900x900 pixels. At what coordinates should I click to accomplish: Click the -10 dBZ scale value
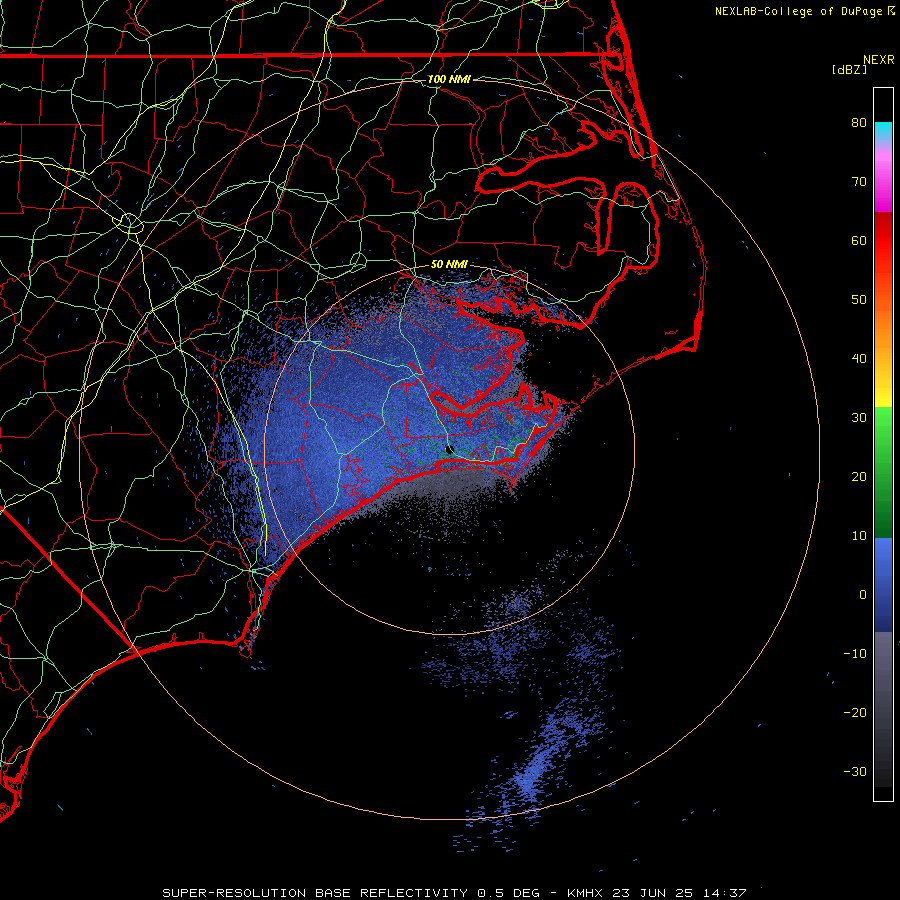pyautogui.click(x=855, y=654)
